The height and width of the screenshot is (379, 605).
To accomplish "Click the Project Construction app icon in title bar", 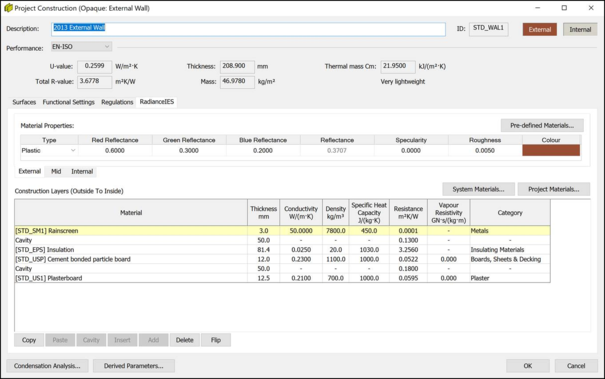I will 8,8.
